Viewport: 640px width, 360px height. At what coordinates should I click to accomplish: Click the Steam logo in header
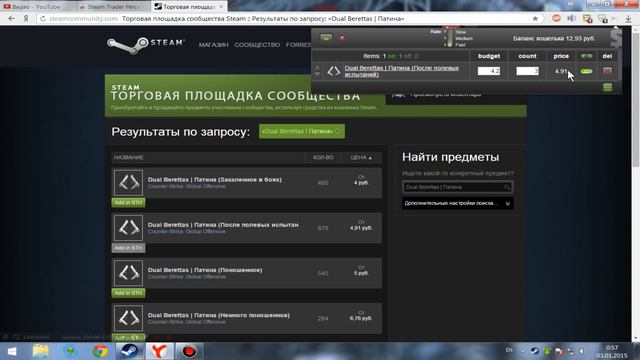click(146, 45)
